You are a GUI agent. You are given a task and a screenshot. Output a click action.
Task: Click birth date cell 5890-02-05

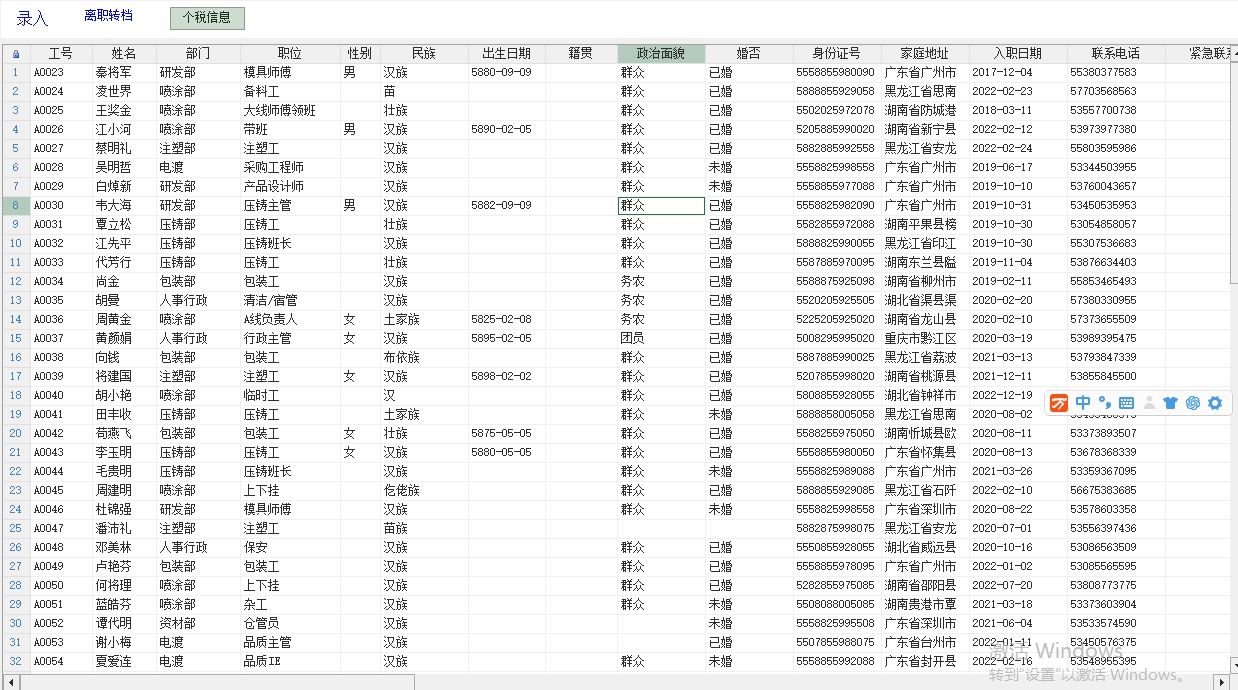click(x=507, y=130)
